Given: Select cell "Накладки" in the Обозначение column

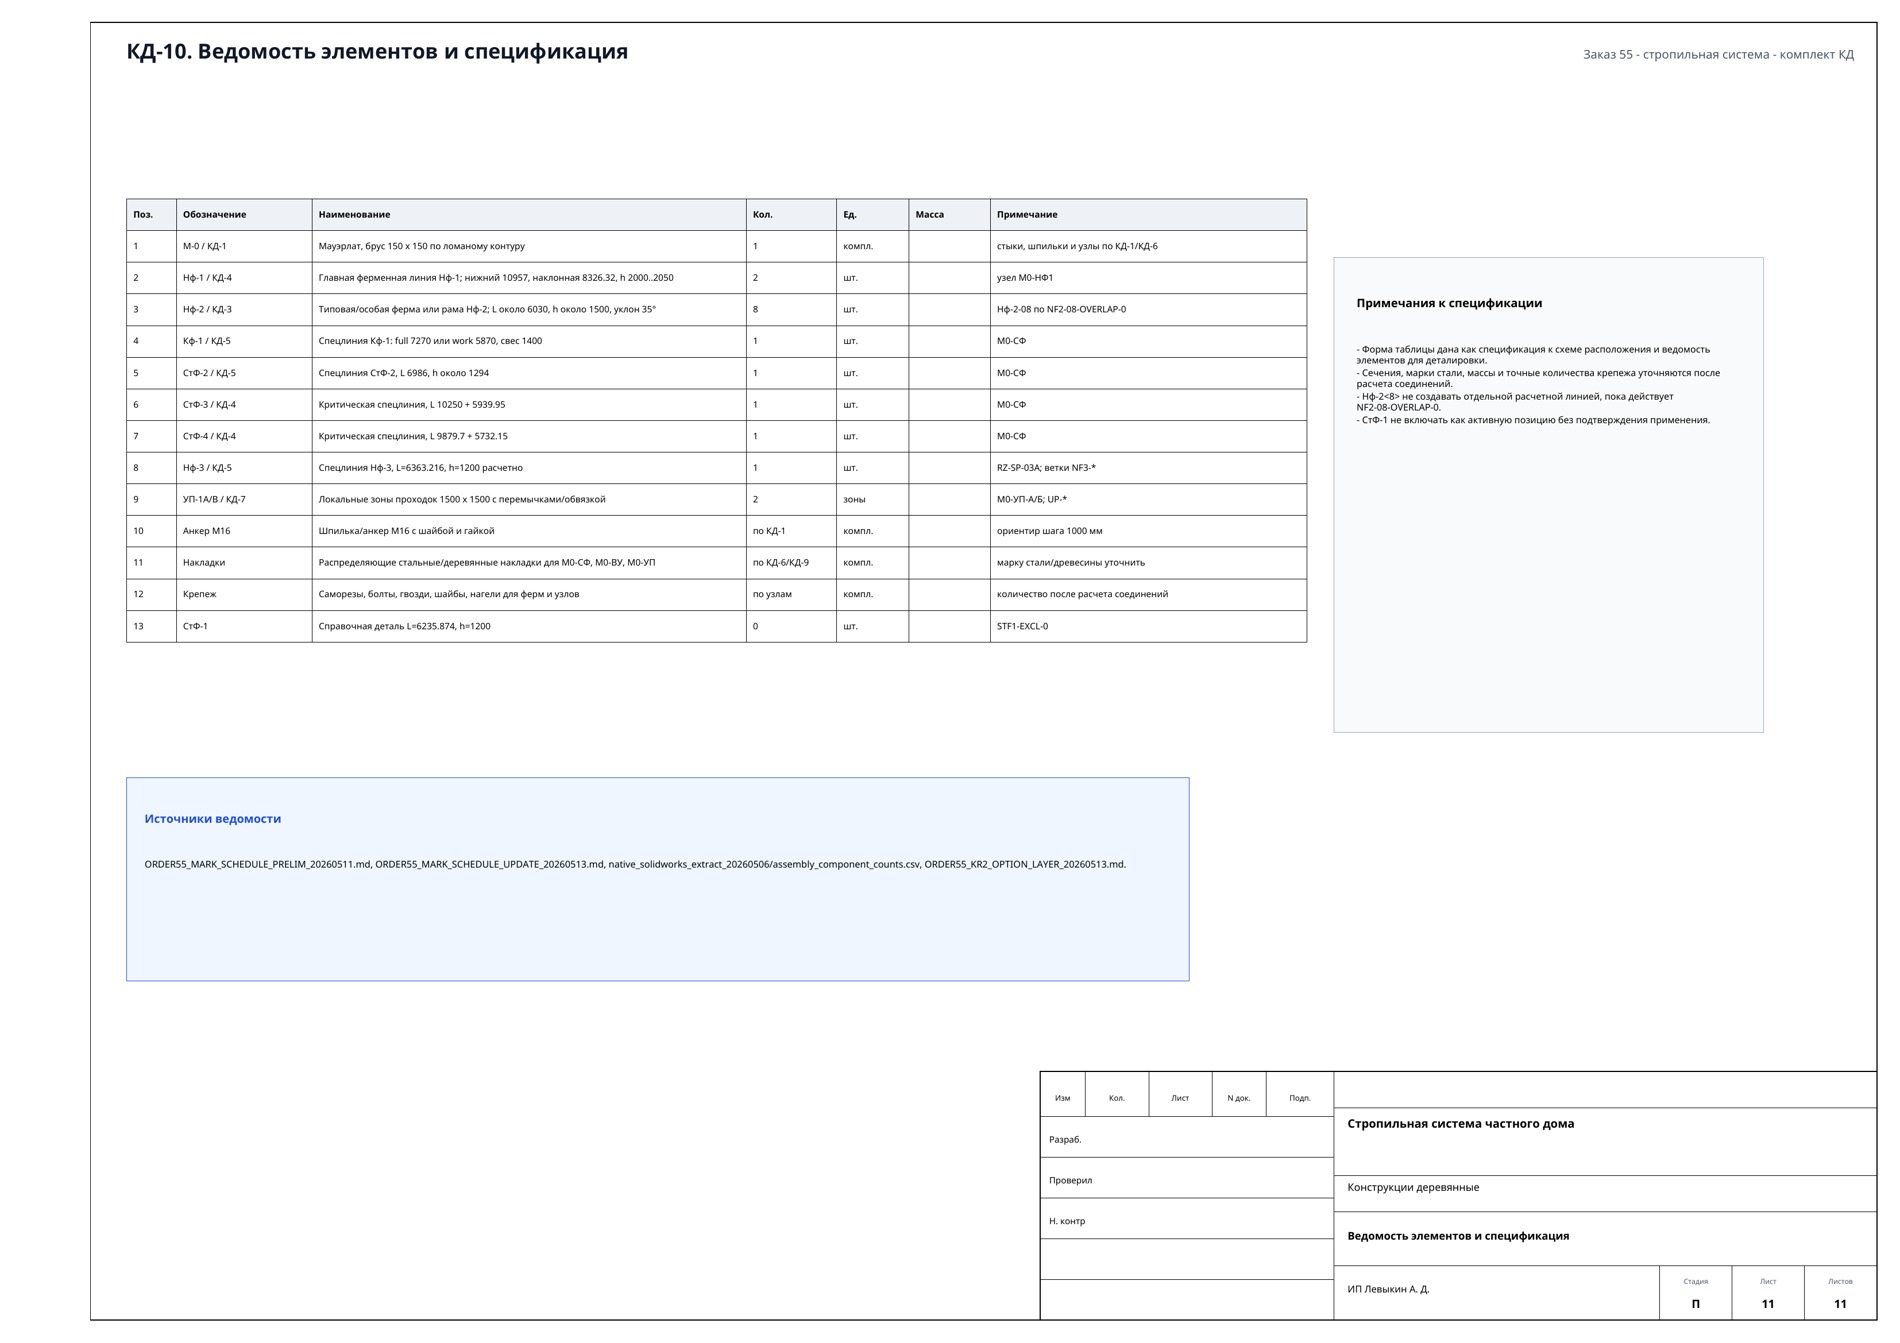Looking at the screenshot, I should (x=244, y=563).
